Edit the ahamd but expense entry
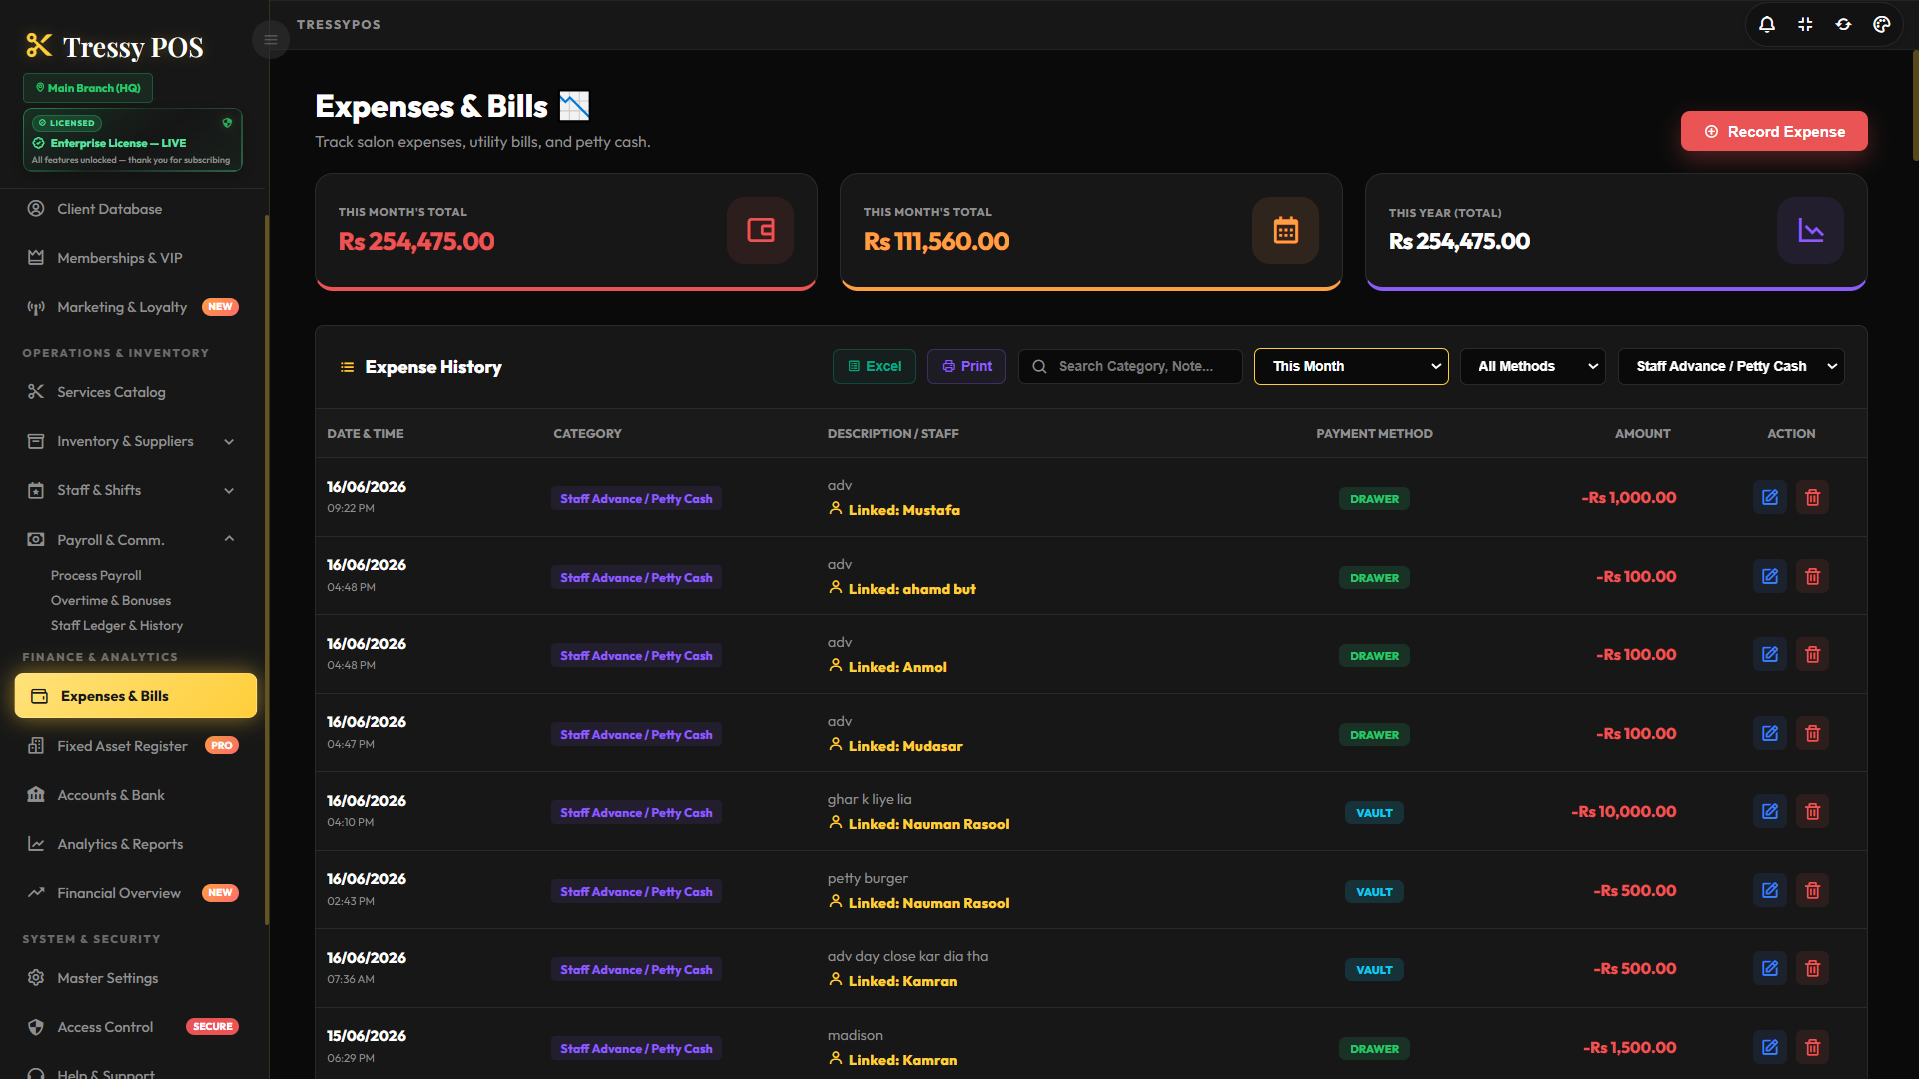Viewport: 1919px width, 1079px height. point(1769,576)
